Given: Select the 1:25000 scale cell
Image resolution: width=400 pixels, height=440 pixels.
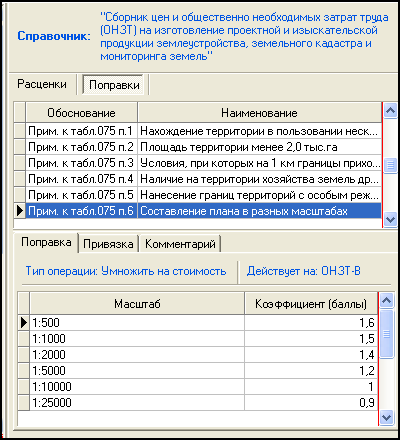Looking at the screenshot, I should click(137, 403).
